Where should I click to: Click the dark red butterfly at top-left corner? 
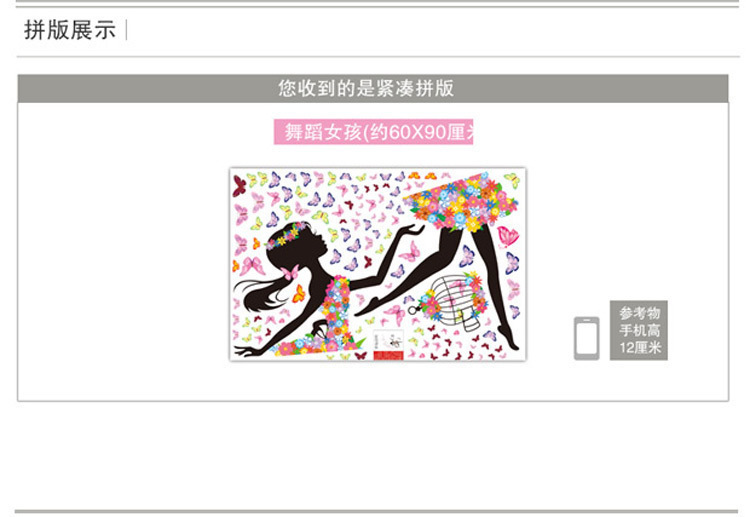pyautogui.click(x=239, y=186)
